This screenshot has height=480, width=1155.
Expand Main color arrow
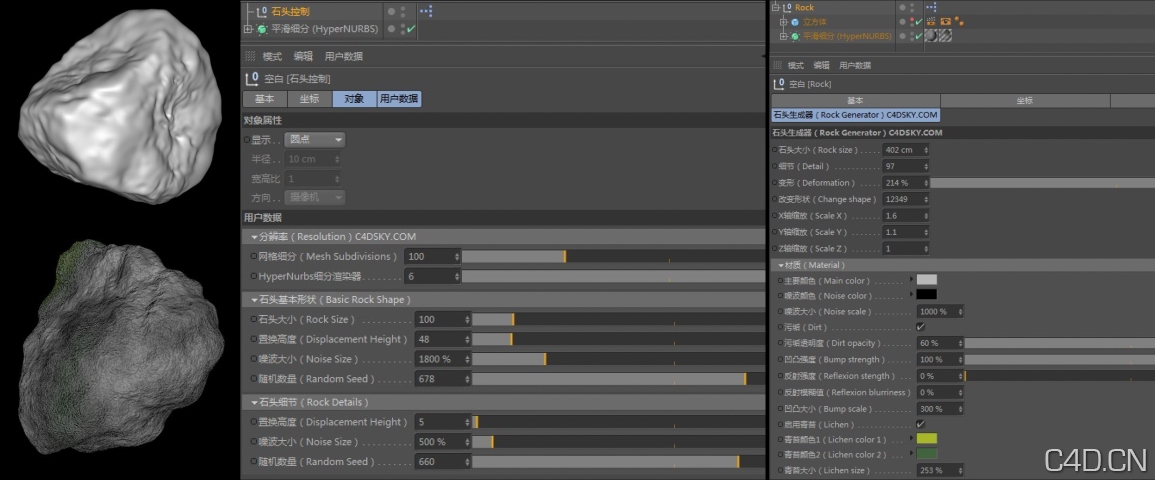tap(912, 280)
